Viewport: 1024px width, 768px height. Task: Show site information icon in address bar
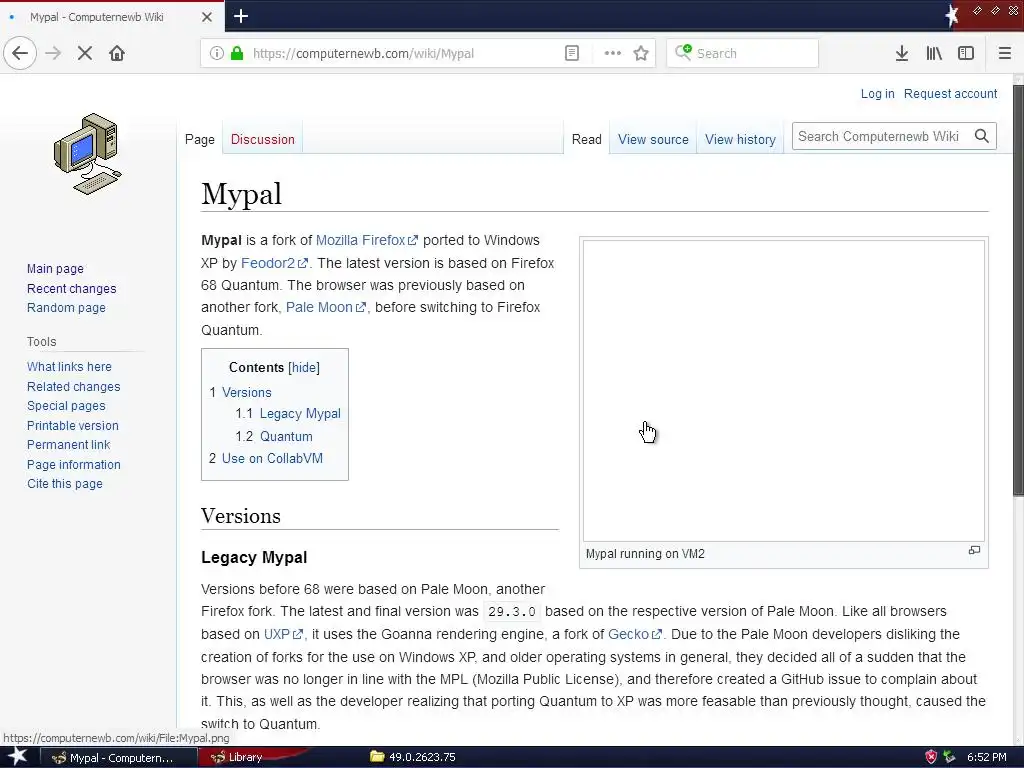pos(217,54)
